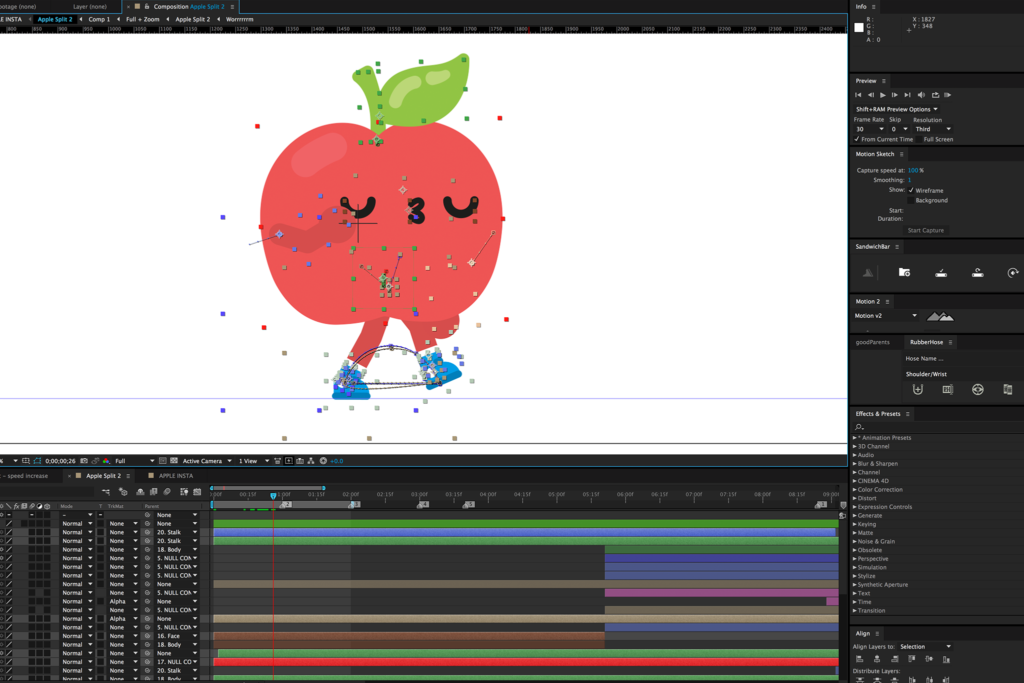Open the Align Layers to Selection dropdown

[926, 647]
